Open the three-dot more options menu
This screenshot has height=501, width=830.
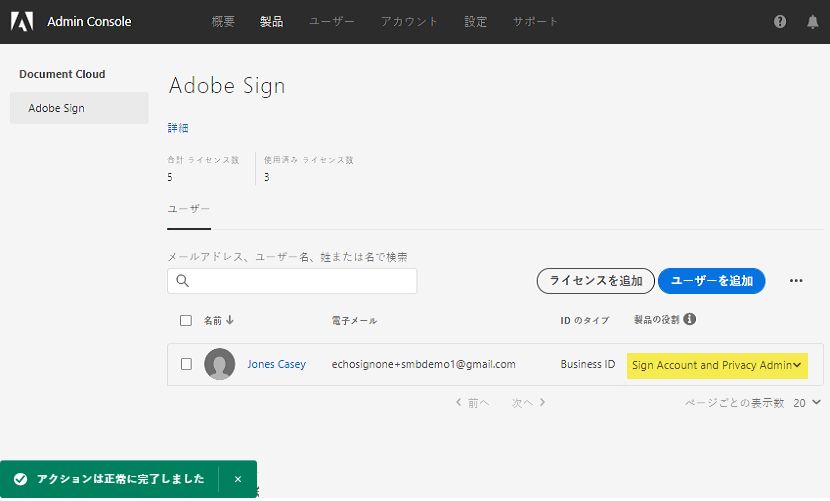[x=796, y=281]
